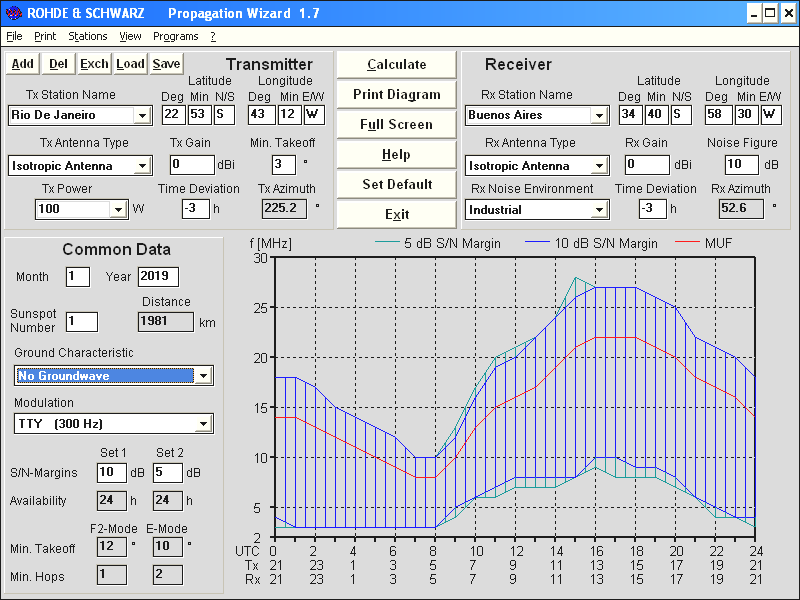This screenshot has width=800, height=600.
Task: Open the question mark help menu
Action: 213,36
